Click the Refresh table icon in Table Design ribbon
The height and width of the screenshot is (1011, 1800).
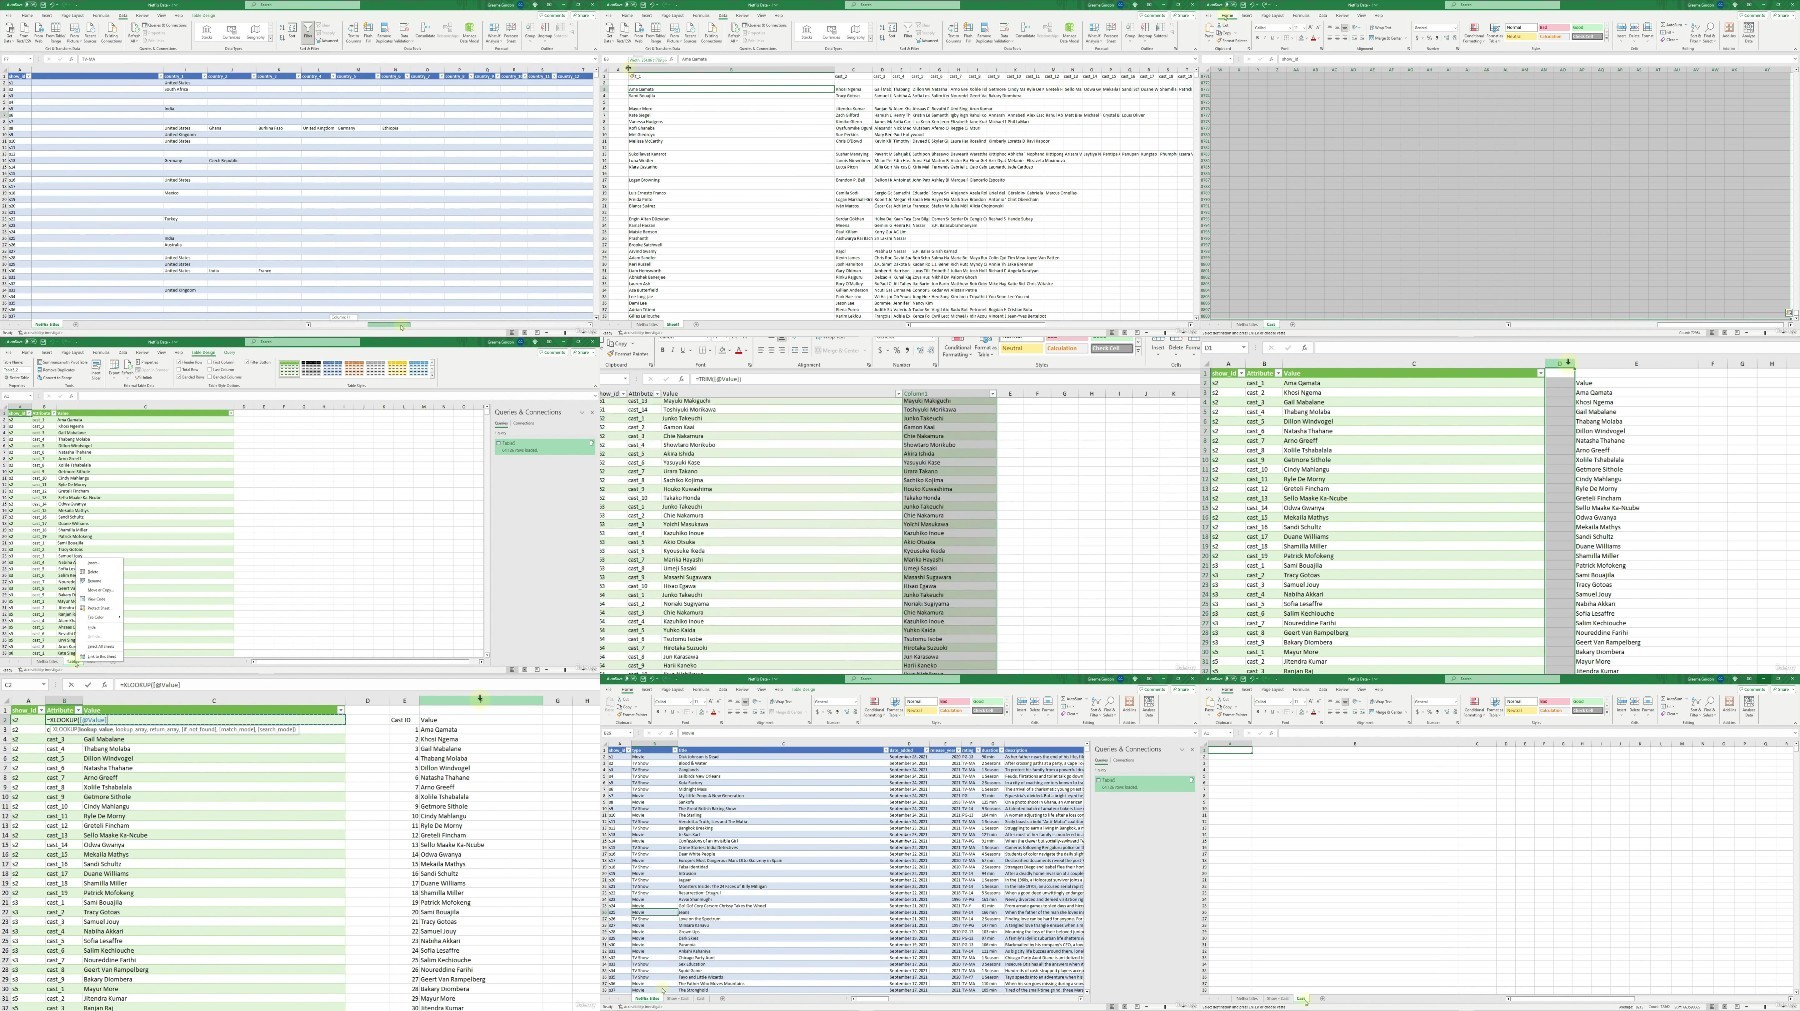point(128,368)
